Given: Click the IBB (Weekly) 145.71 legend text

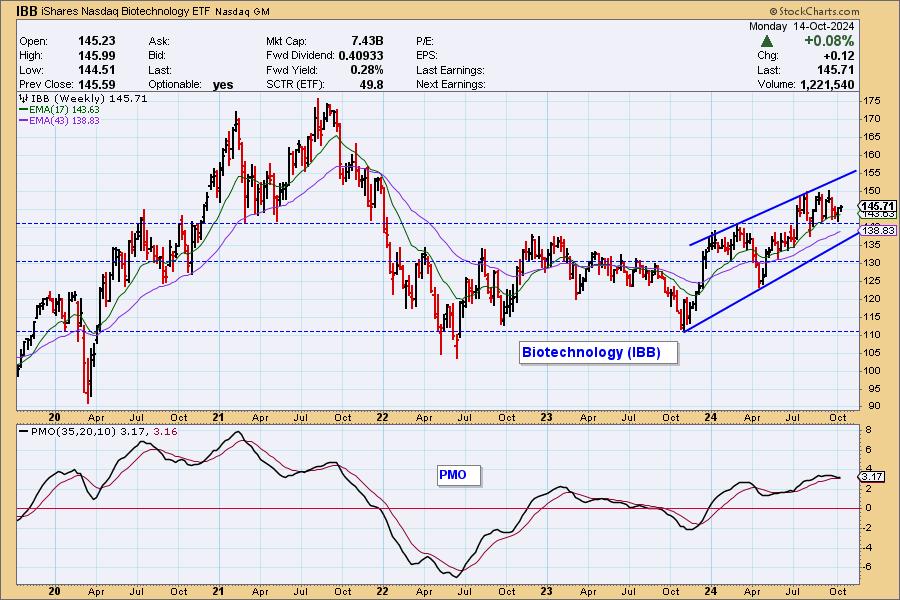Looking at the screenshot, I should pyautogui.click(x=89, y=99).
